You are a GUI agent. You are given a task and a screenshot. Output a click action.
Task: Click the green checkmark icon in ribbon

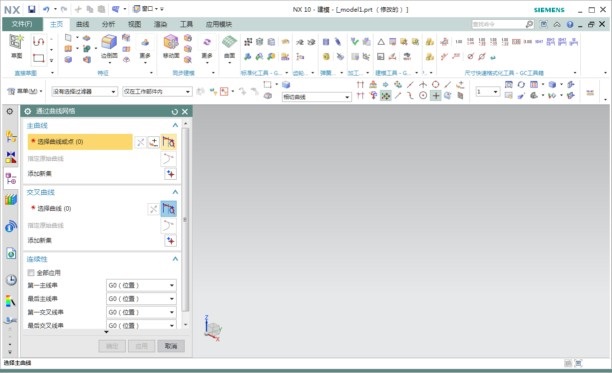pos(354,41)
